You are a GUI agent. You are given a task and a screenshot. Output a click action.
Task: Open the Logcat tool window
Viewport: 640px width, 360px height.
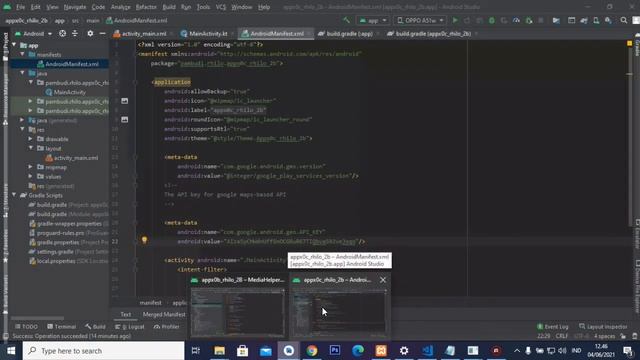[130, 327]
